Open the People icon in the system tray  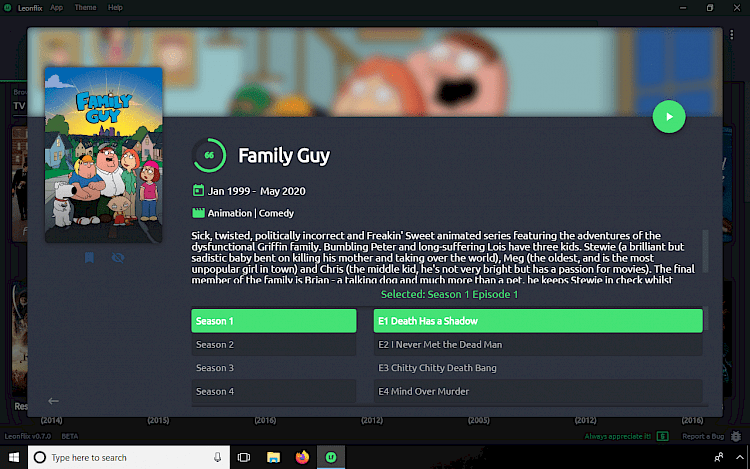coord(718,458)
